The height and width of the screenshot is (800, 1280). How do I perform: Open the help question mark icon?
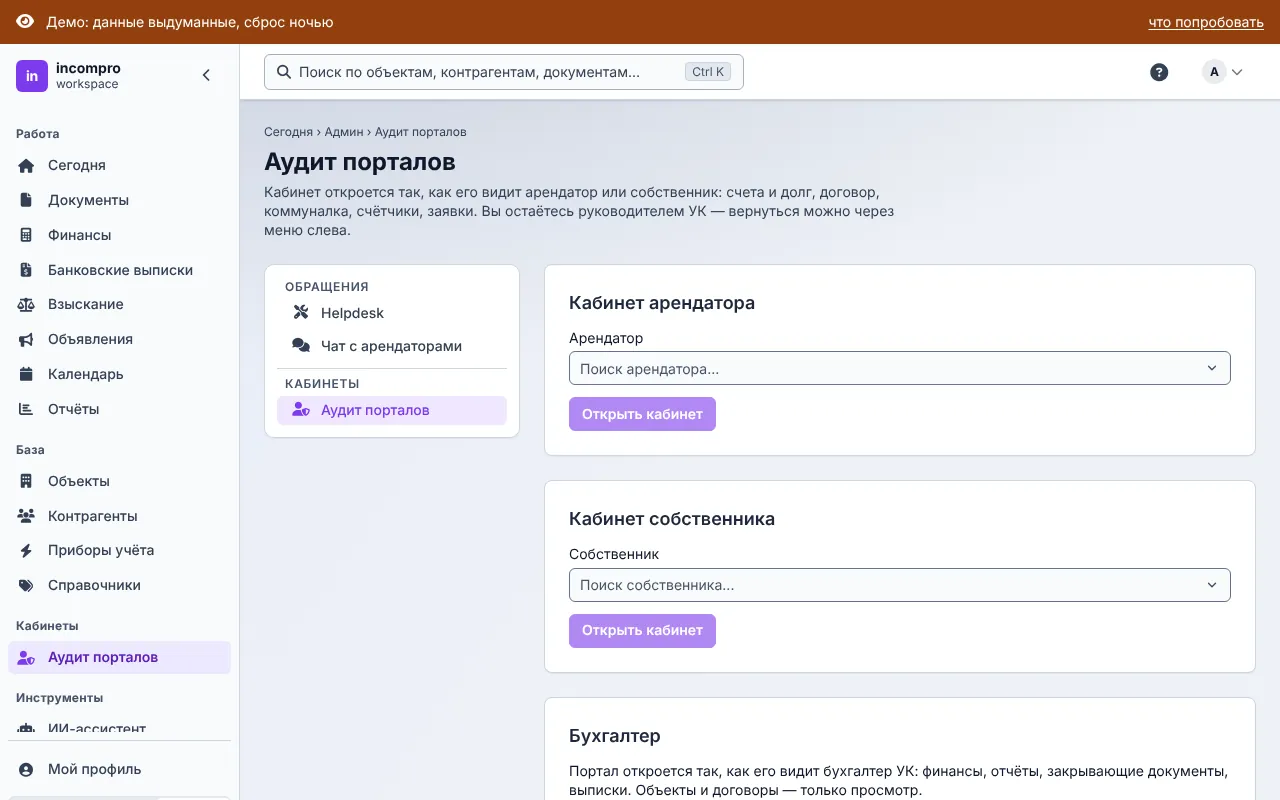pyautogui.click(x=1159, y=72)
